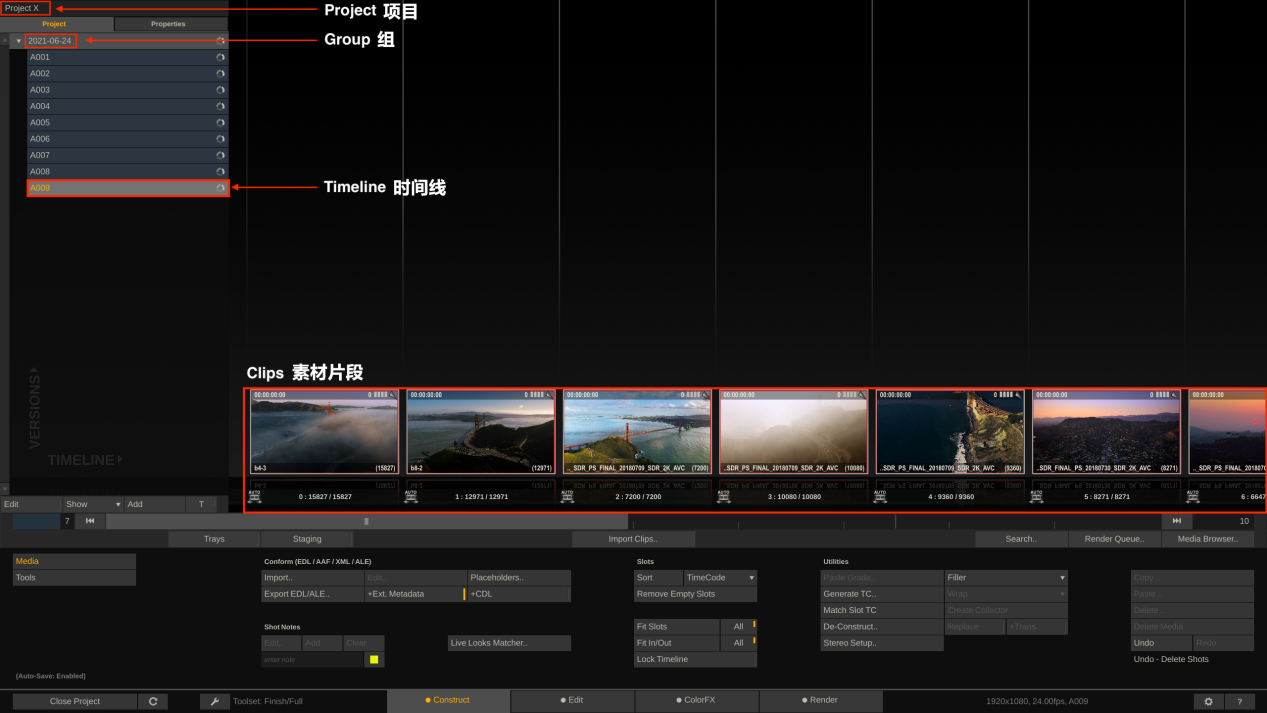Click the status circle icon on A006 row
The width and height of the screenshot is (1267, 713).
220,139
